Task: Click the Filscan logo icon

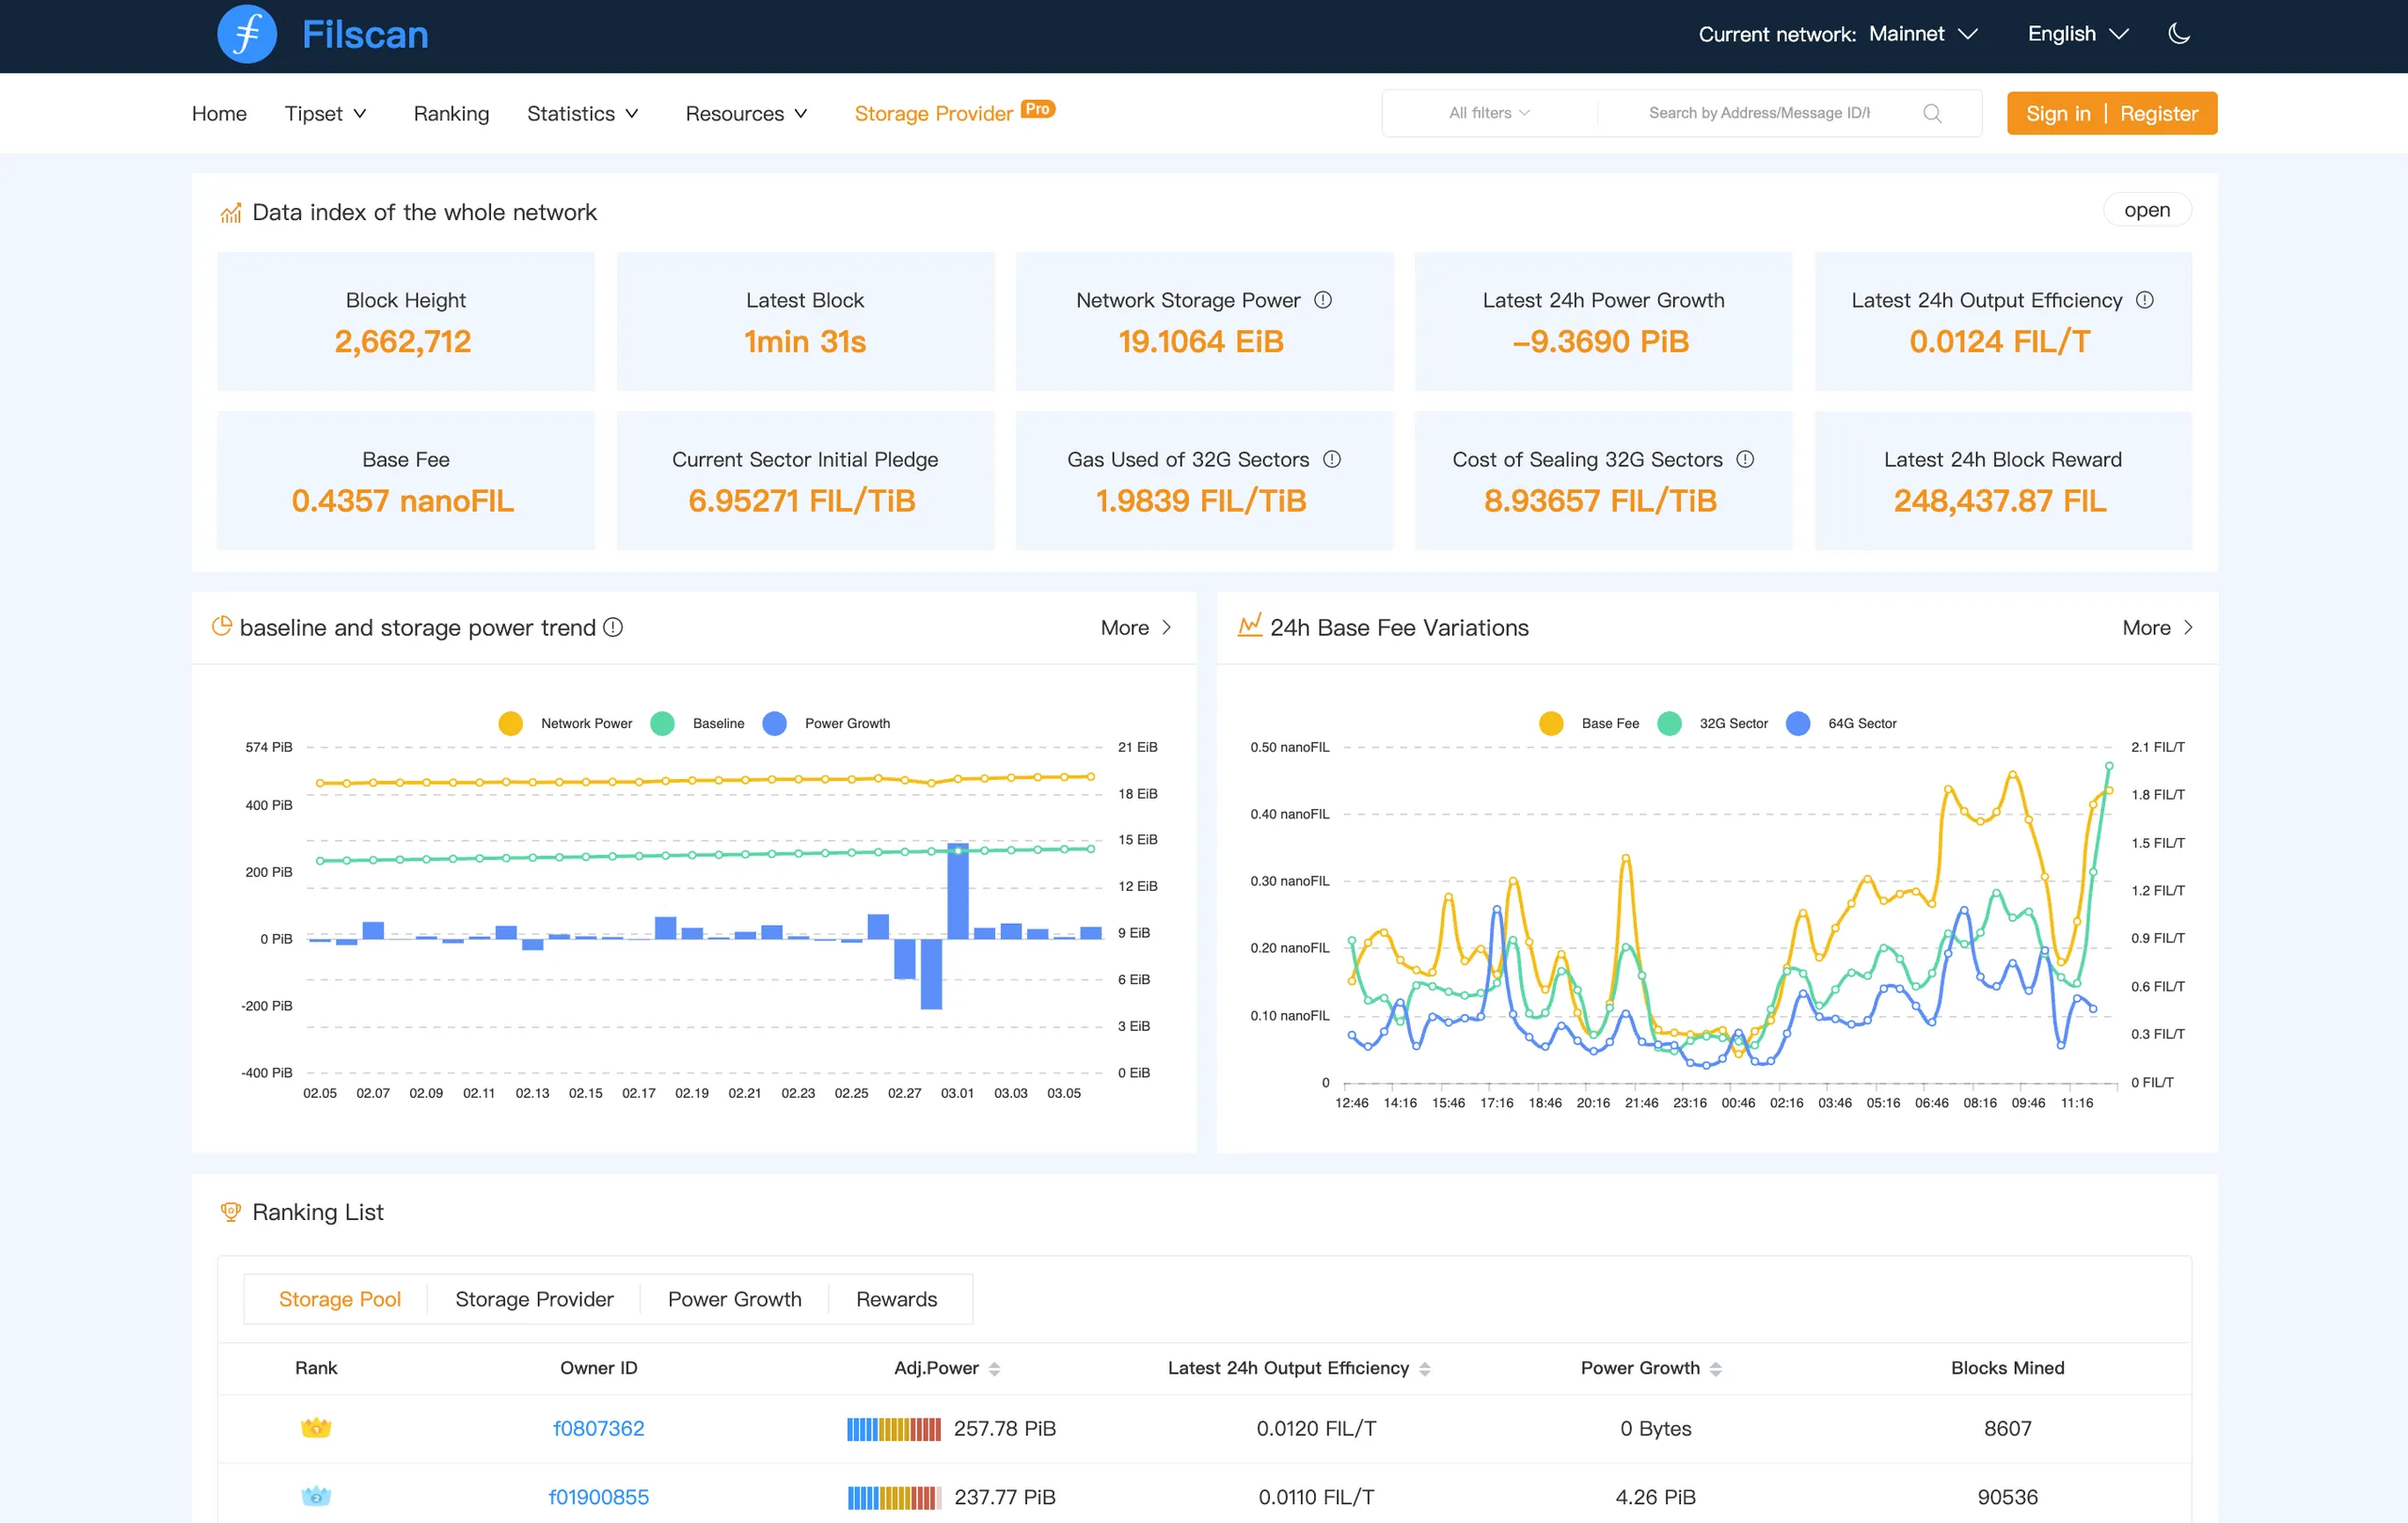Action: [x=246, y=35]
